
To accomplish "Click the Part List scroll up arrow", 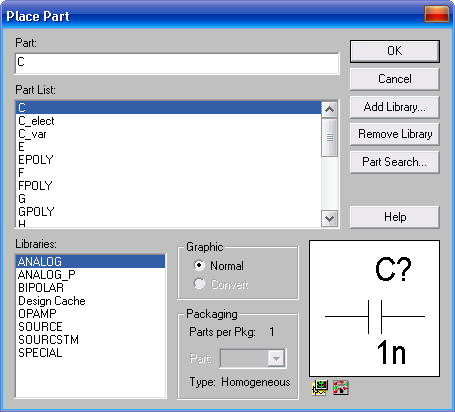I will tap(330, 109).
